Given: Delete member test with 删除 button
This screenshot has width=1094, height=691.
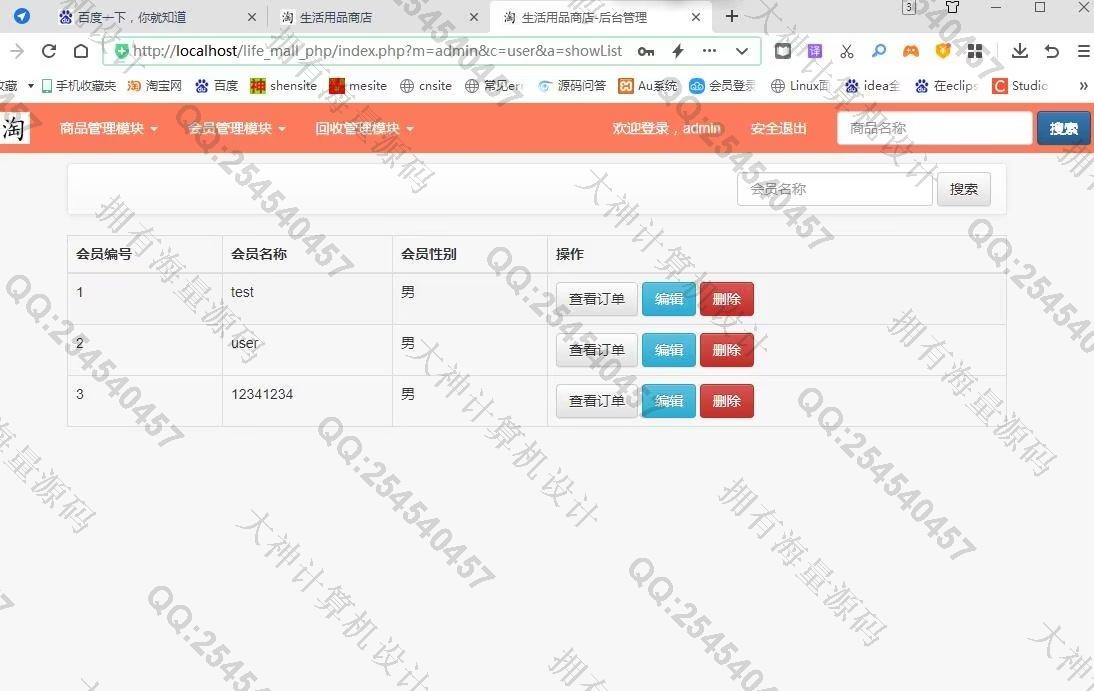Looking at the screenshot, I should coord(726,299).
